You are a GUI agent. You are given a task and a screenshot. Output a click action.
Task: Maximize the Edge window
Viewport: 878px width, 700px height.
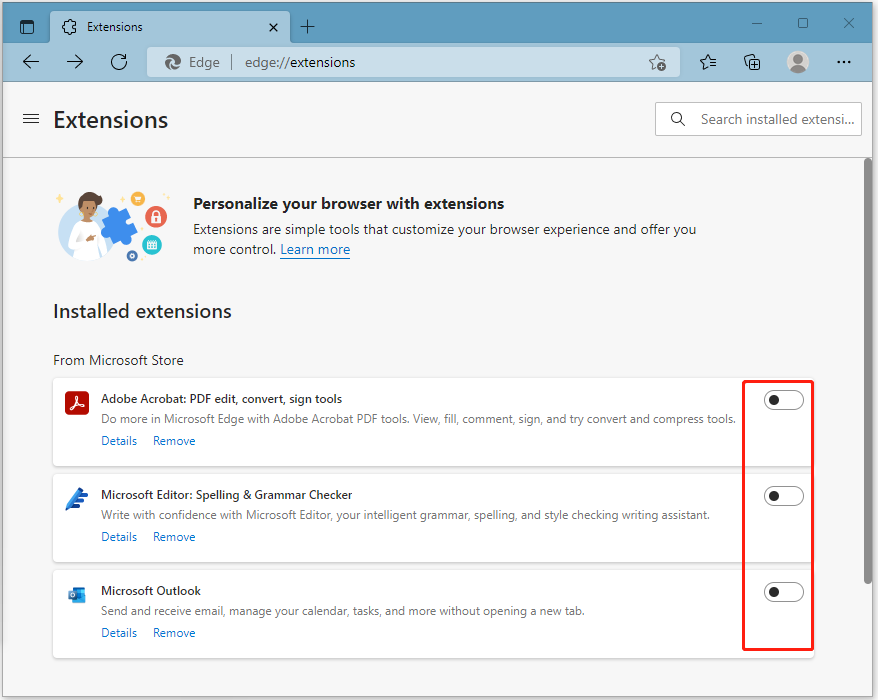tap(802, 24)
